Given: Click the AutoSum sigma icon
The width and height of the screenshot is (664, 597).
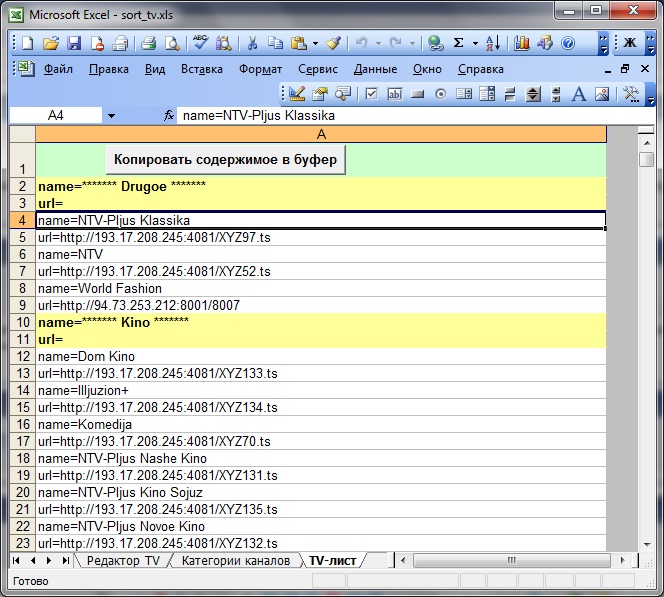Looking at the screenshot, I should point(458,43).
